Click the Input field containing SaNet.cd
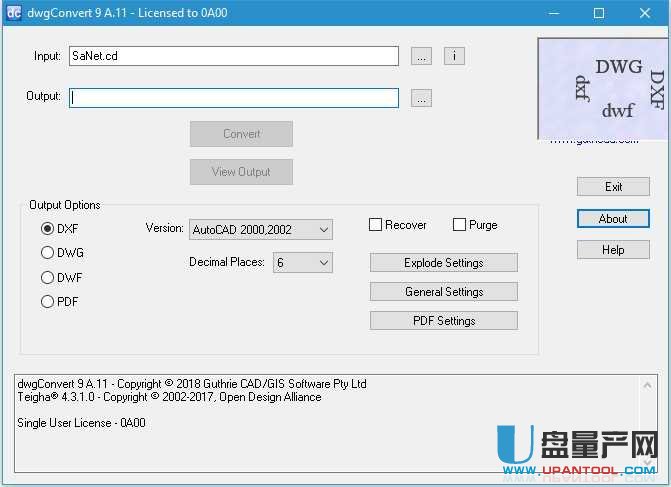The height and width of the screenshot is (487, 671). click(233, 57)
